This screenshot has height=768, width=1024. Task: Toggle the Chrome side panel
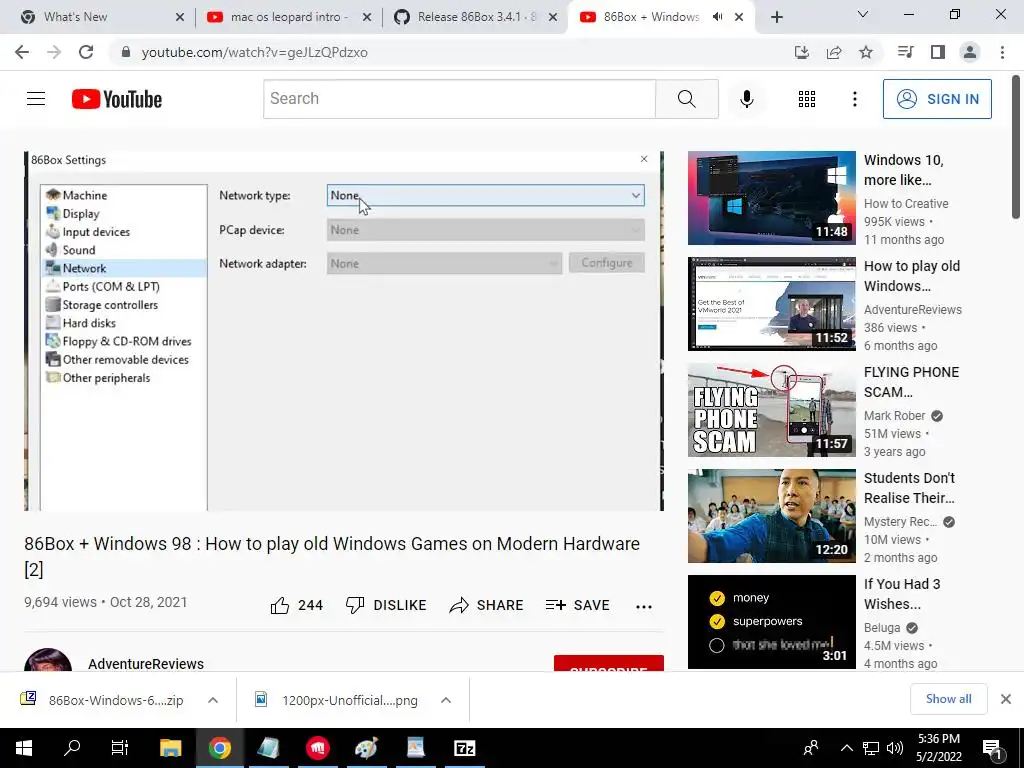pyautogui.click(x=938, y=52)
